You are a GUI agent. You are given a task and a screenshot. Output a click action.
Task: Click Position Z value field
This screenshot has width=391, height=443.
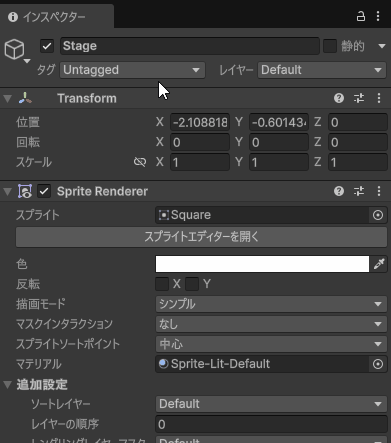coord(358,122)
